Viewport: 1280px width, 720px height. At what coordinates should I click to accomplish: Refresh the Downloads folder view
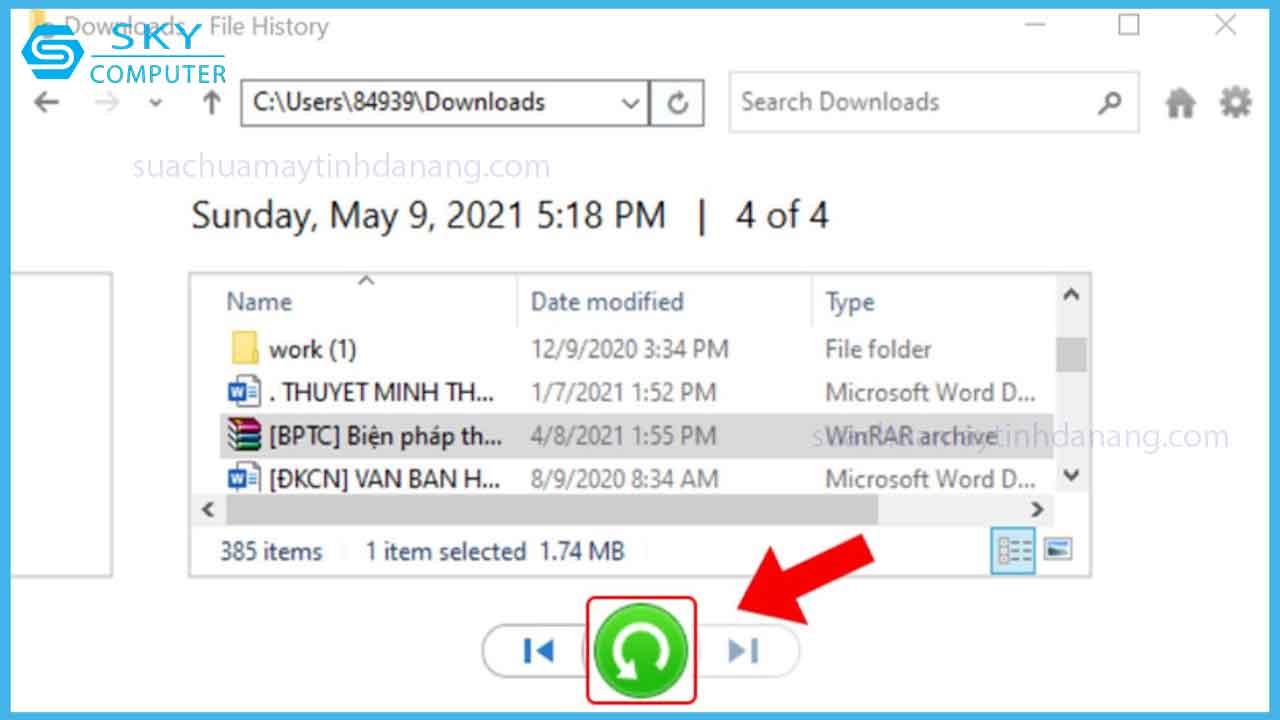(677, 103)
